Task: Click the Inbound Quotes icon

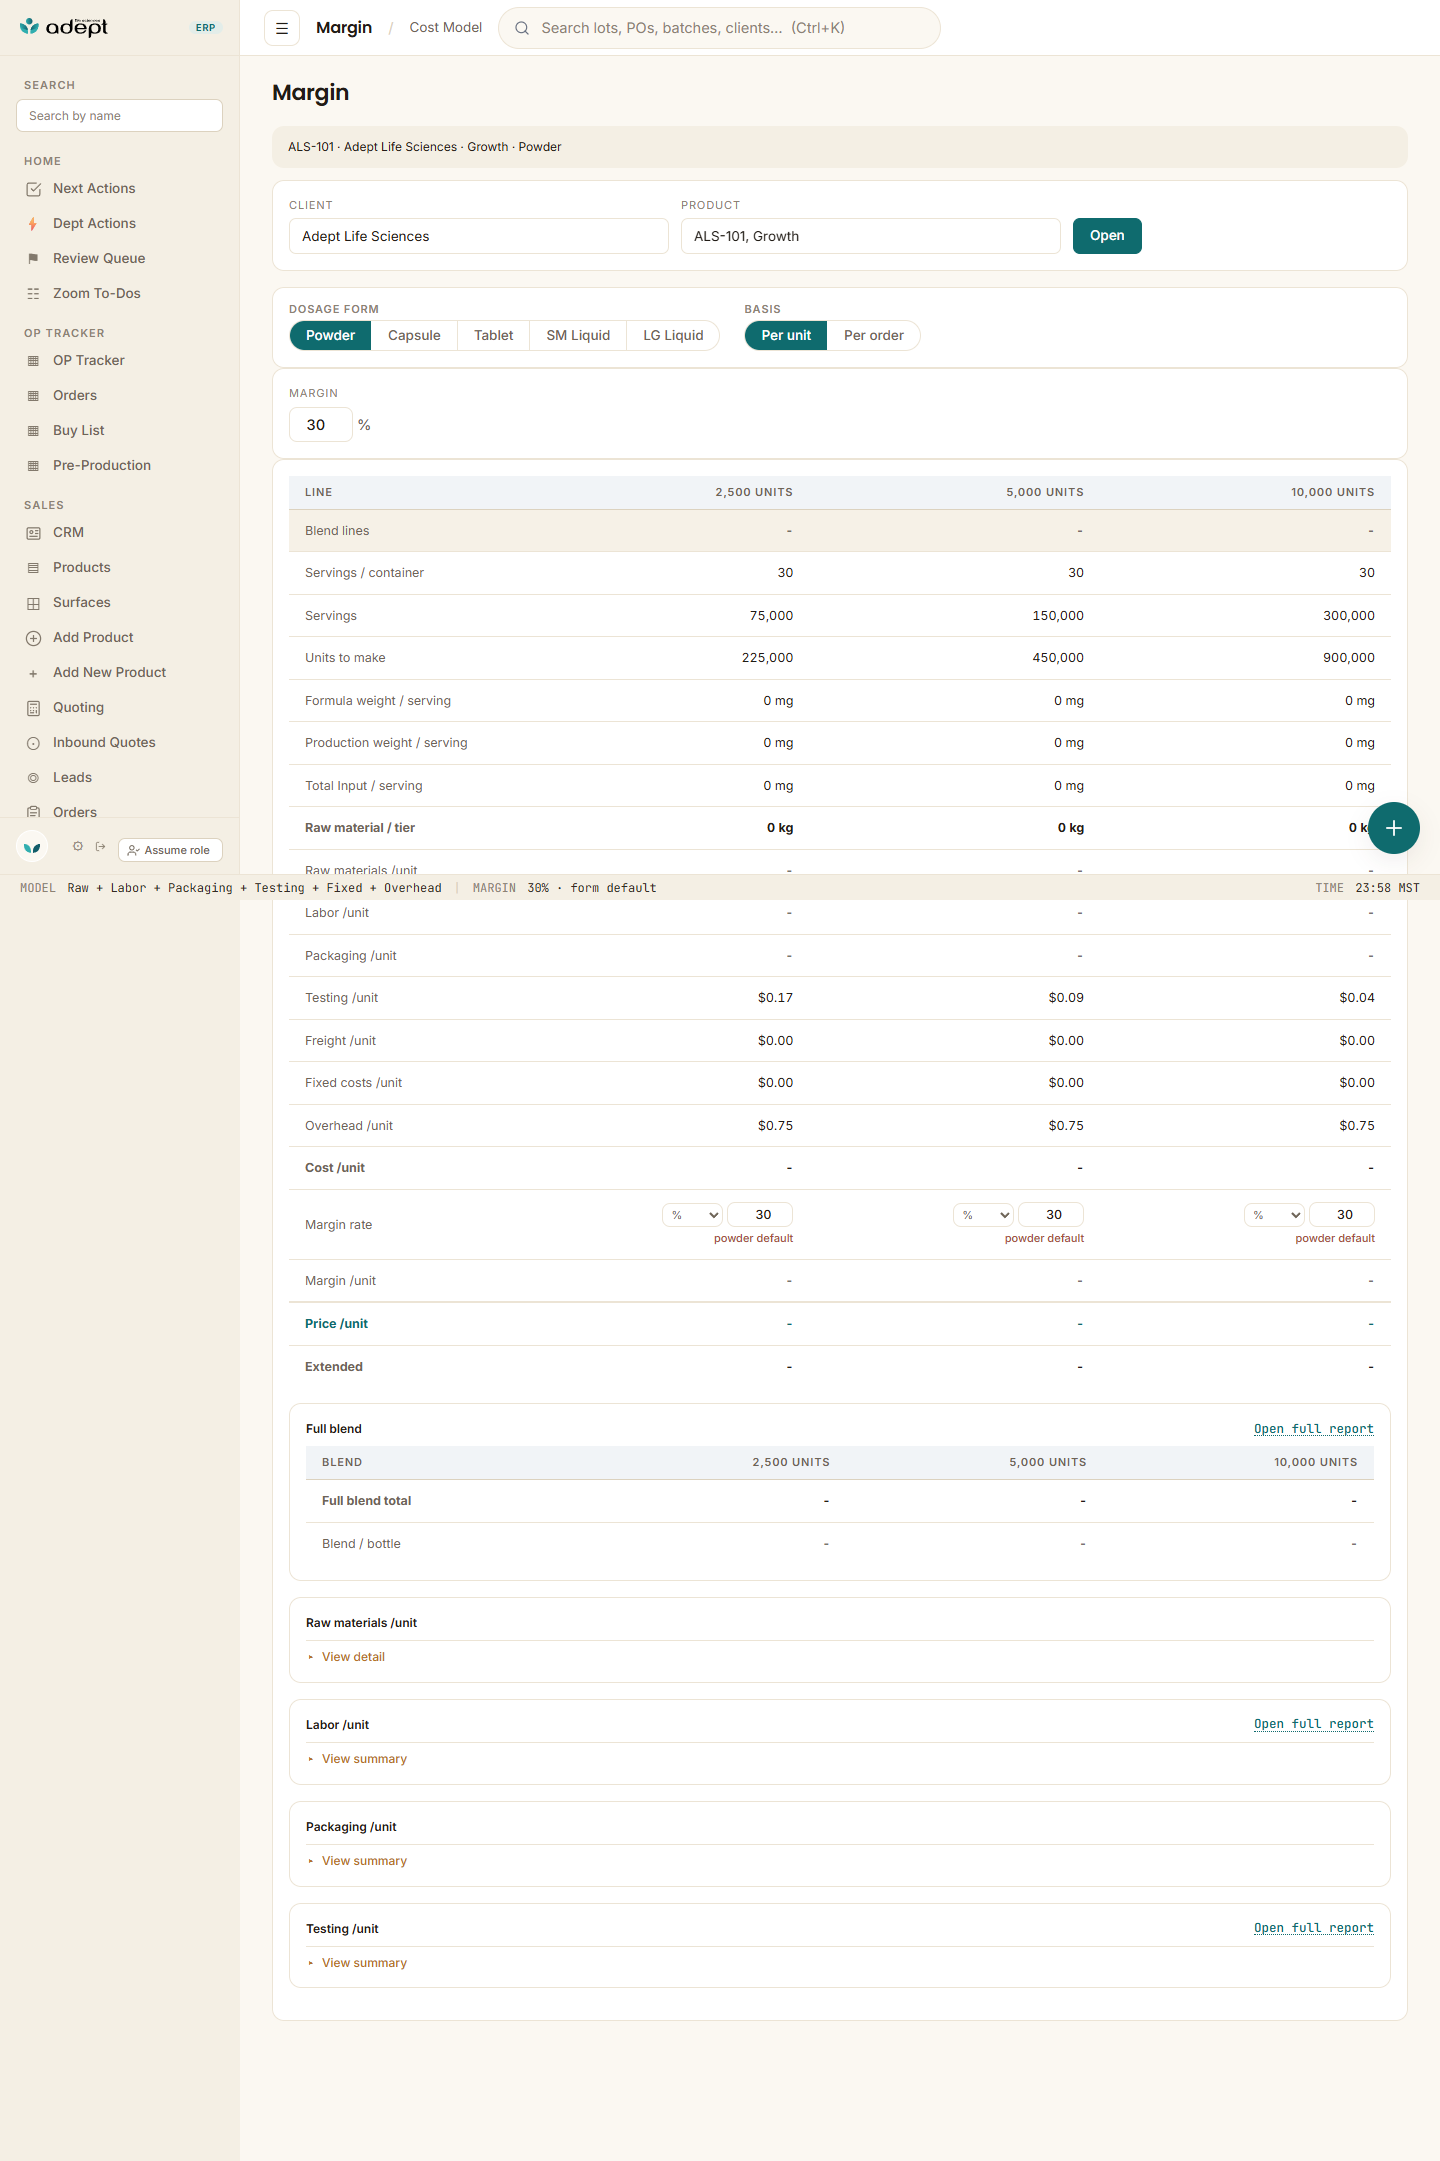Action: pos(33,743)
